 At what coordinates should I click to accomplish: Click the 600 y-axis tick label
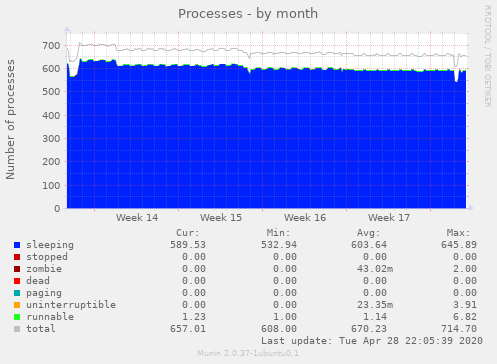click(x=51, y=69)
